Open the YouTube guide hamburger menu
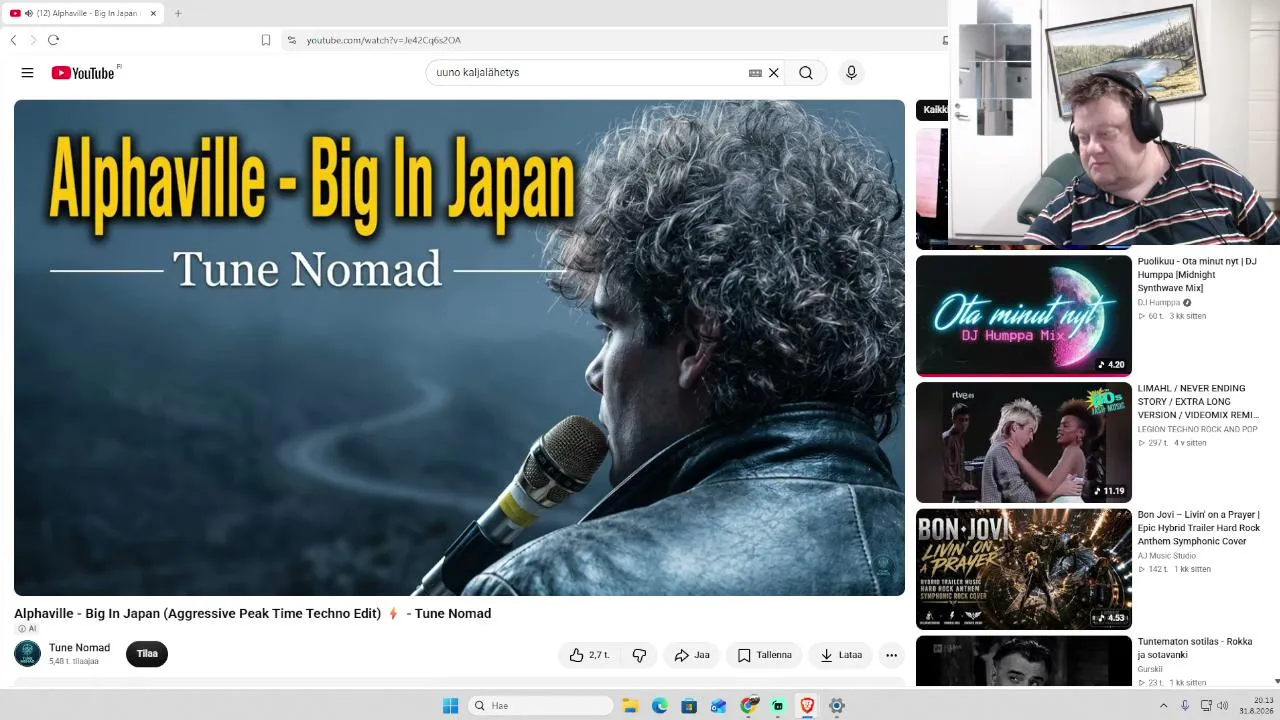The image size is (1280, 720). (x=27, y=73)
